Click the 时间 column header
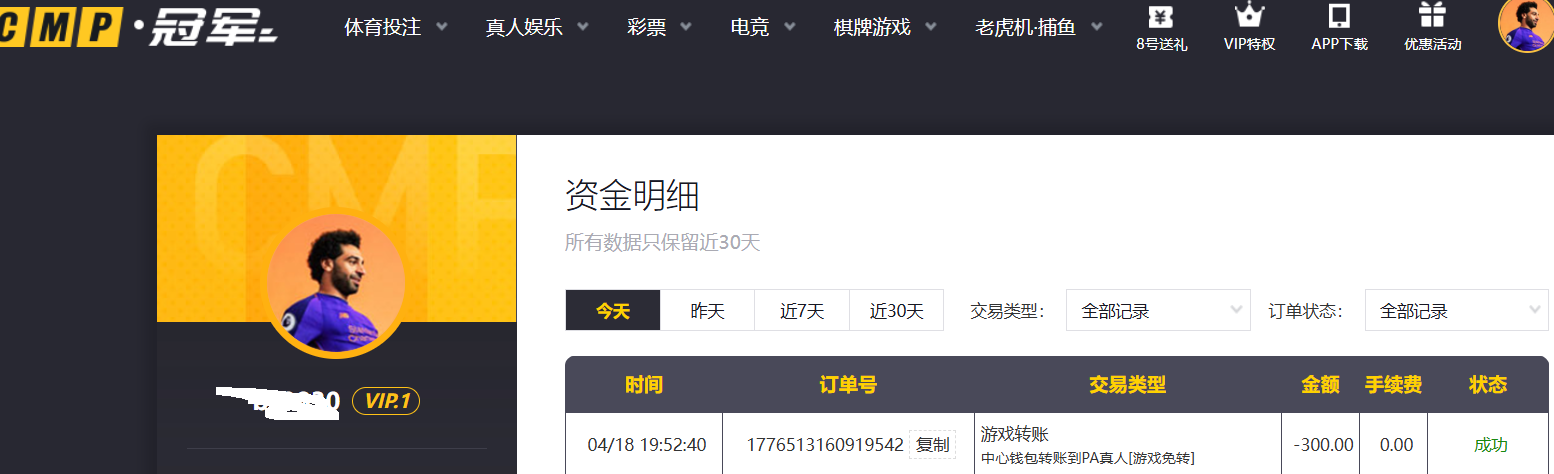1554x474 pixels. pos(644,385)
